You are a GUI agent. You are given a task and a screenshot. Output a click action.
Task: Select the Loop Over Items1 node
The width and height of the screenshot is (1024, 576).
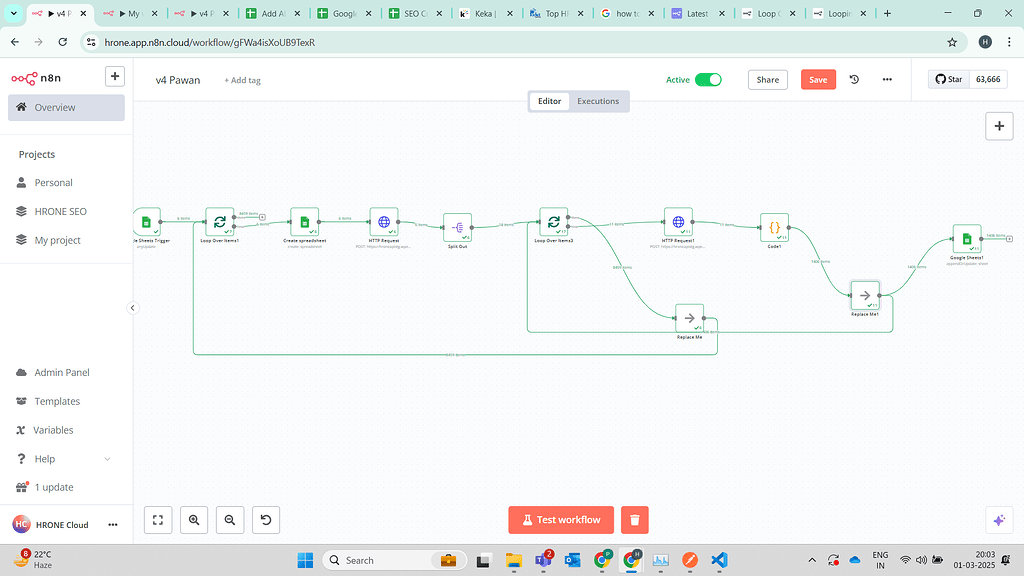220,221
